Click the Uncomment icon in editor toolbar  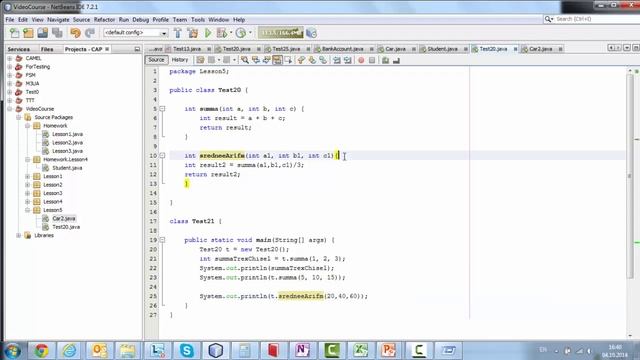point(396,60)
